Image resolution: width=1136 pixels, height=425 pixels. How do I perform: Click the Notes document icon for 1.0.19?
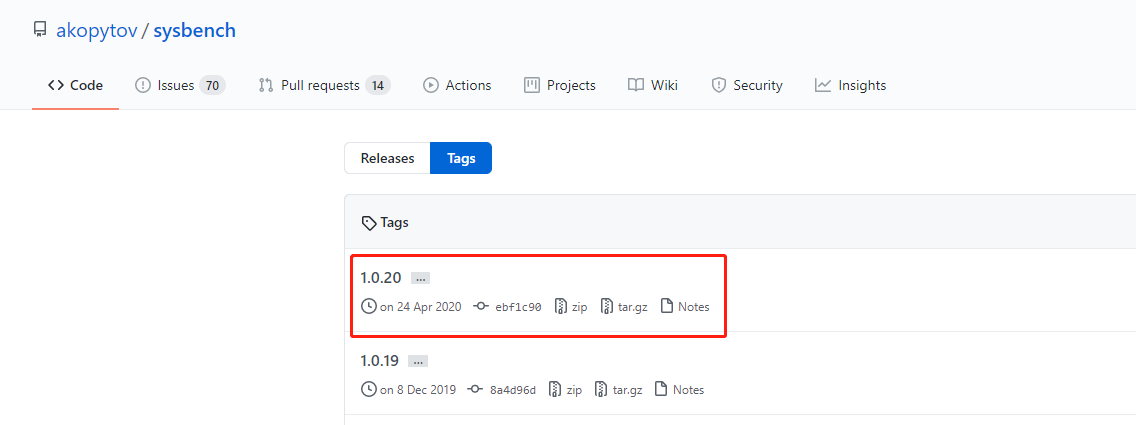click(661, 389)
